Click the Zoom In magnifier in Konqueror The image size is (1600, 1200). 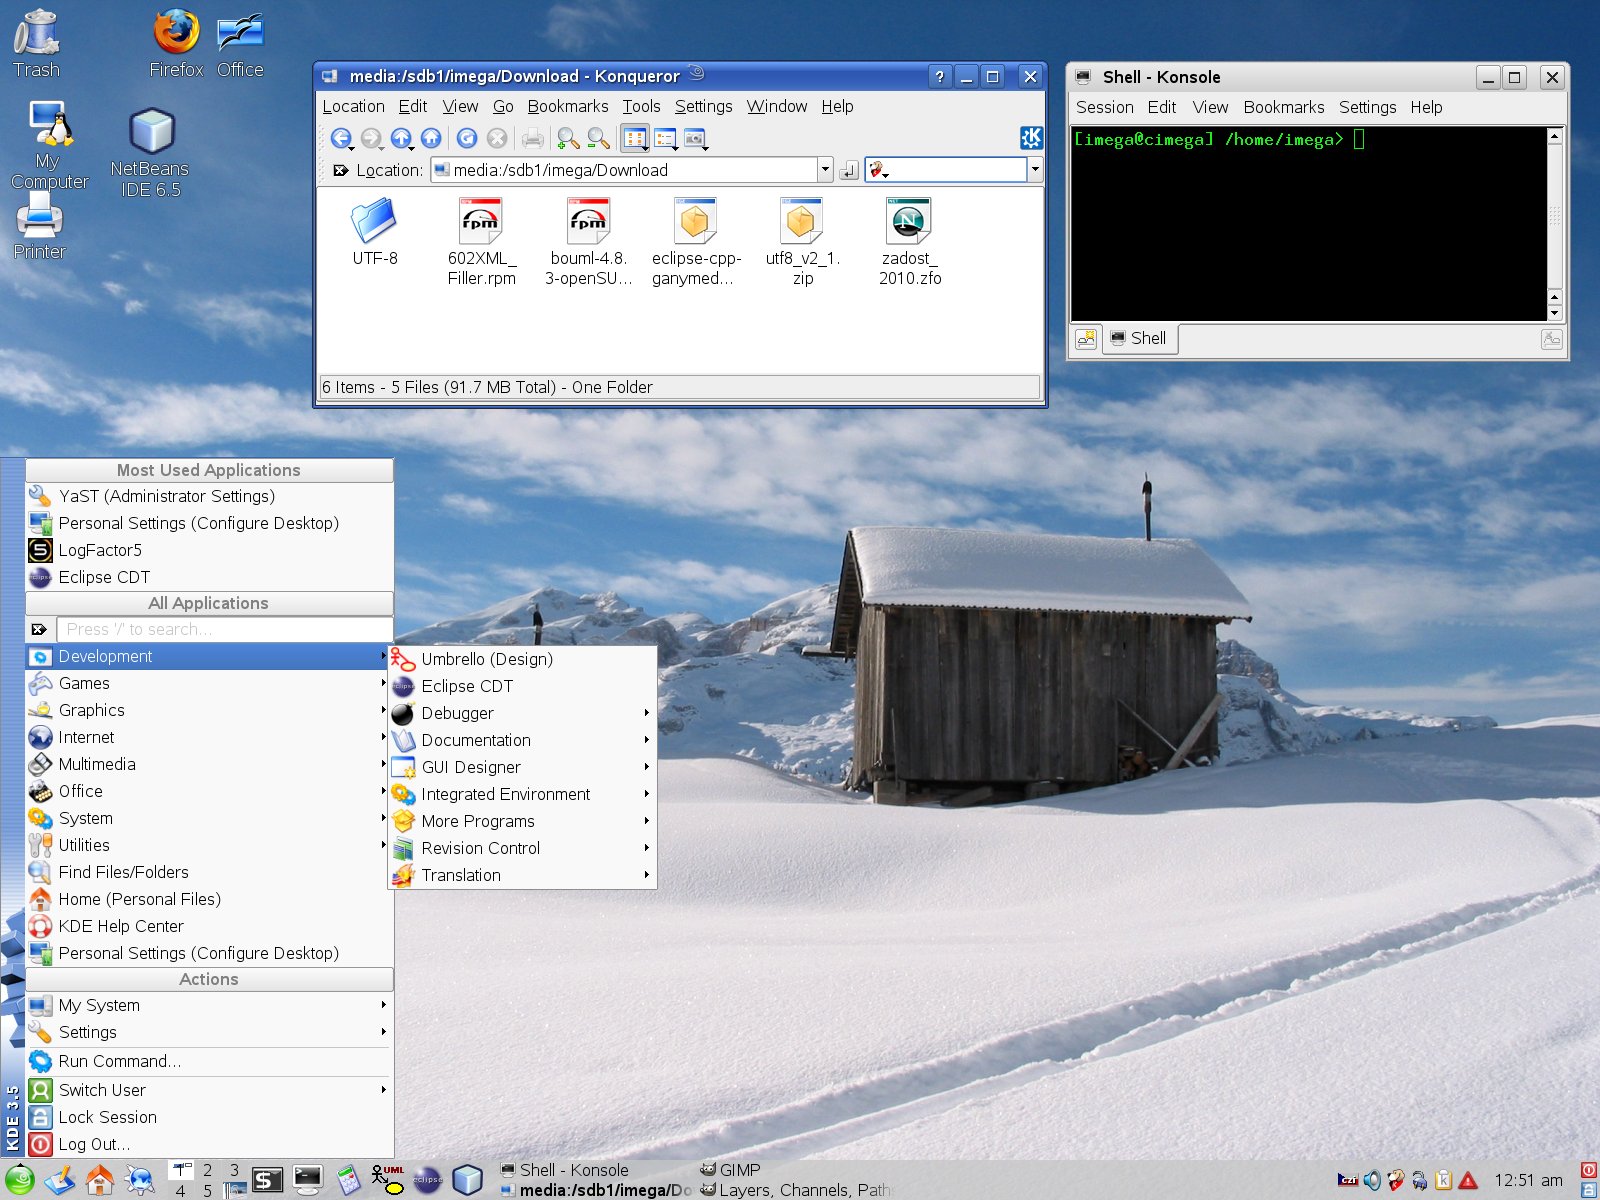(568, 139)
